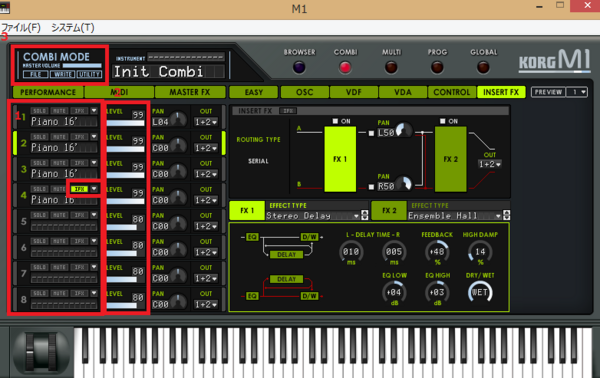The width and height of the screenshot is (600, 378).
Task: Toggle the checkbox beside R50 pan
Action: (371, 187)
